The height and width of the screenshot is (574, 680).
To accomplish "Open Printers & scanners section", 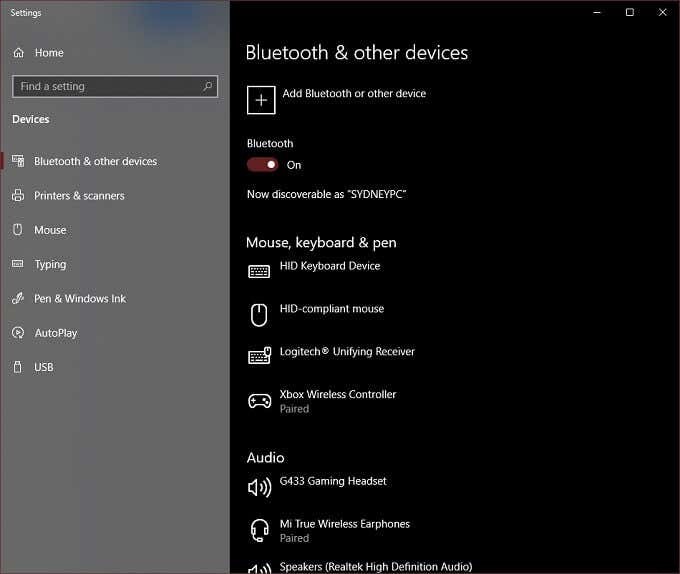I will [115, 196].
